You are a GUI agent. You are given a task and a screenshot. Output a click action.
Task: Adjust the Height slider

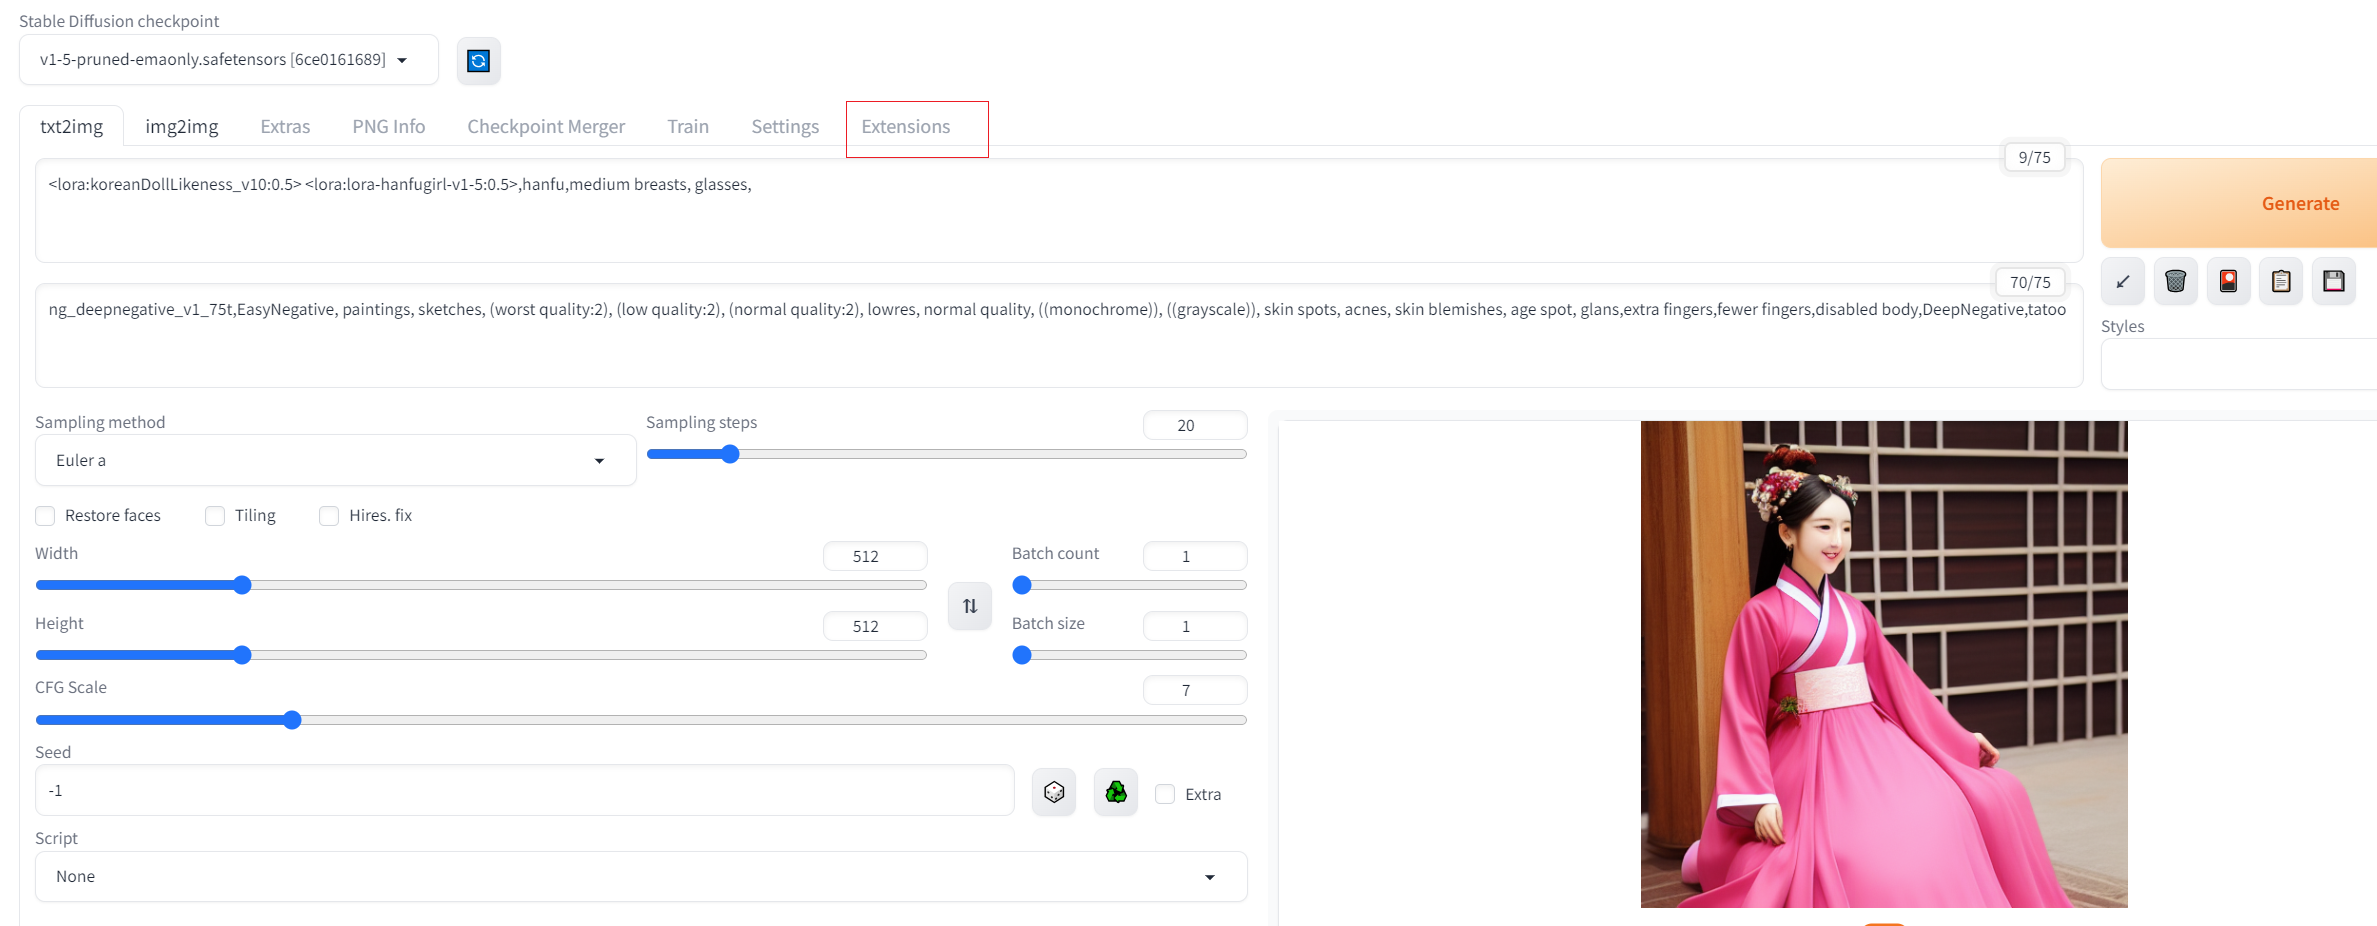(x=481, y=655)
